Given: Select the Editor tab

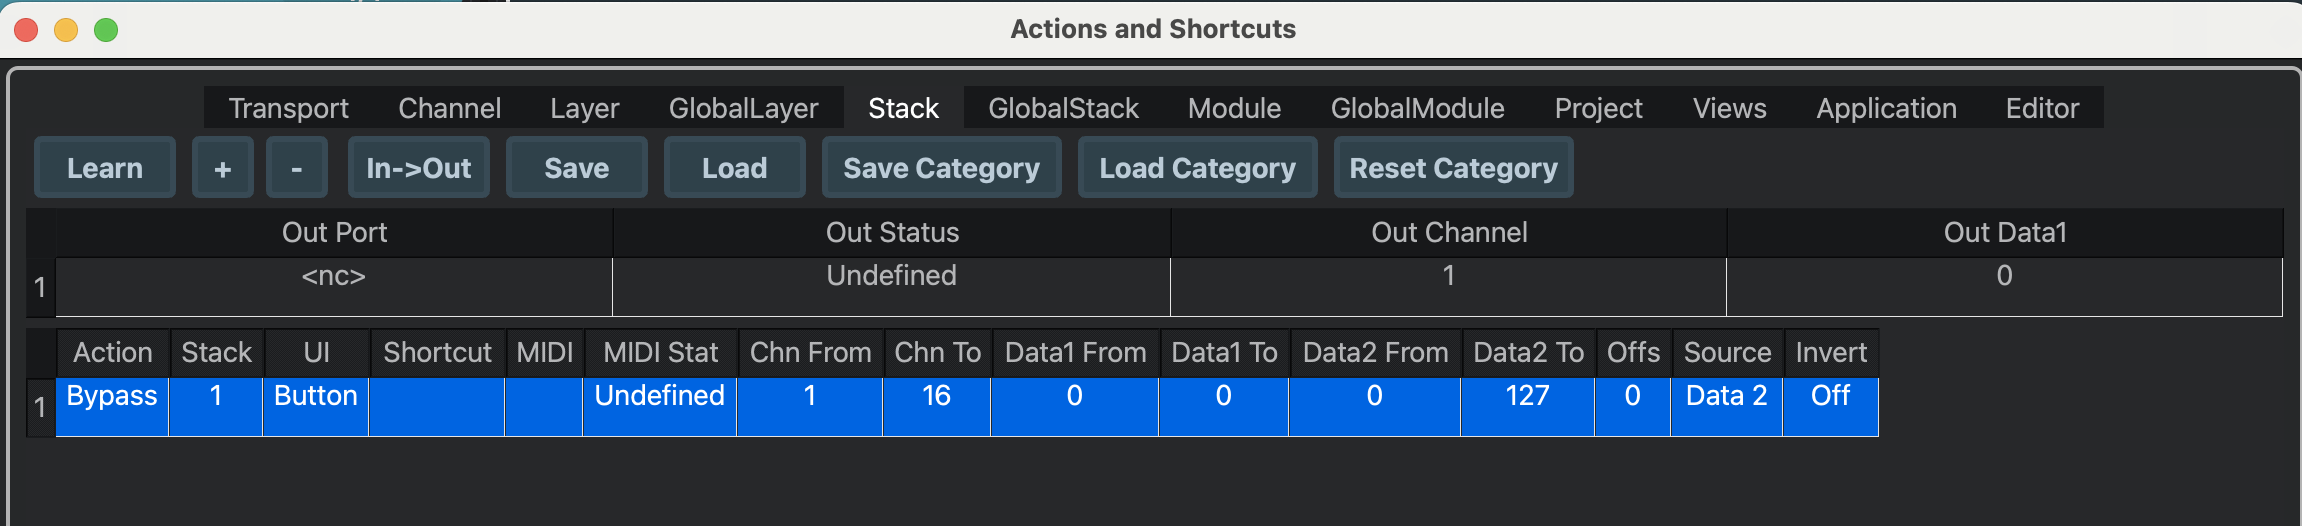Looking at the screenshot, I should [x=2042, y=108].
